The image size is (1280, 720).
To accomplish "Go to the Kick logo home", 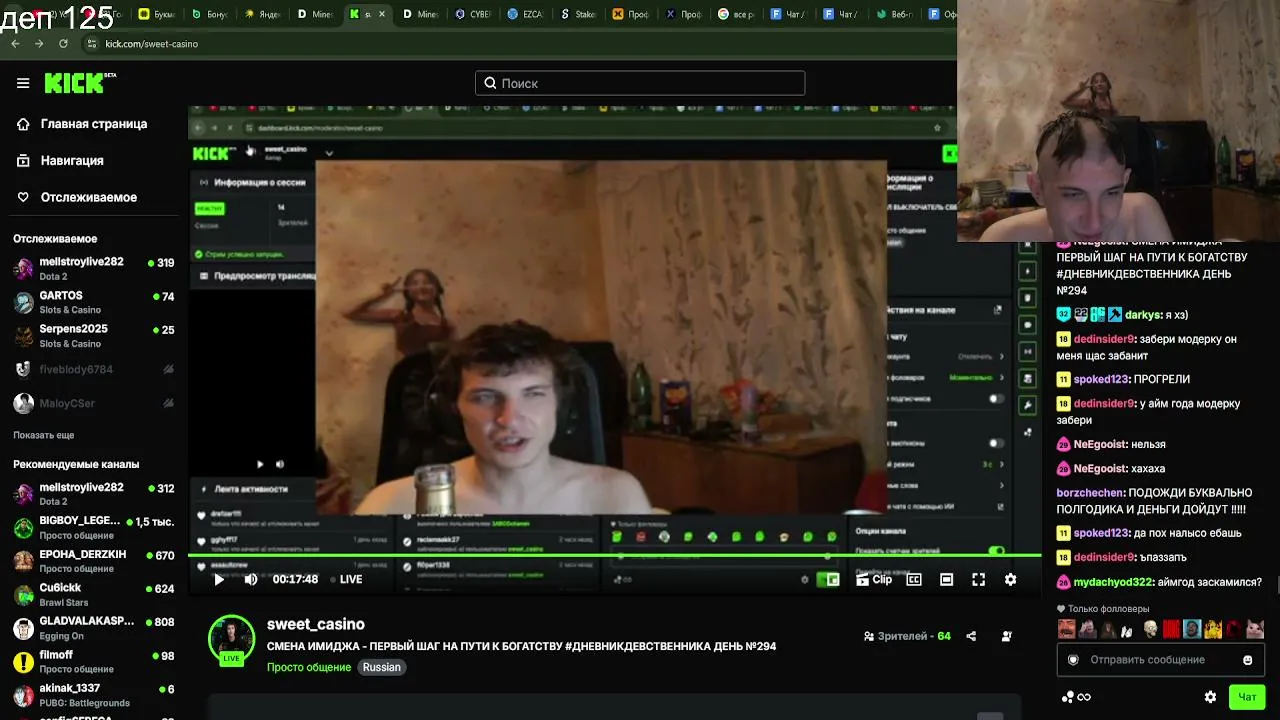I will click(80, 83).
